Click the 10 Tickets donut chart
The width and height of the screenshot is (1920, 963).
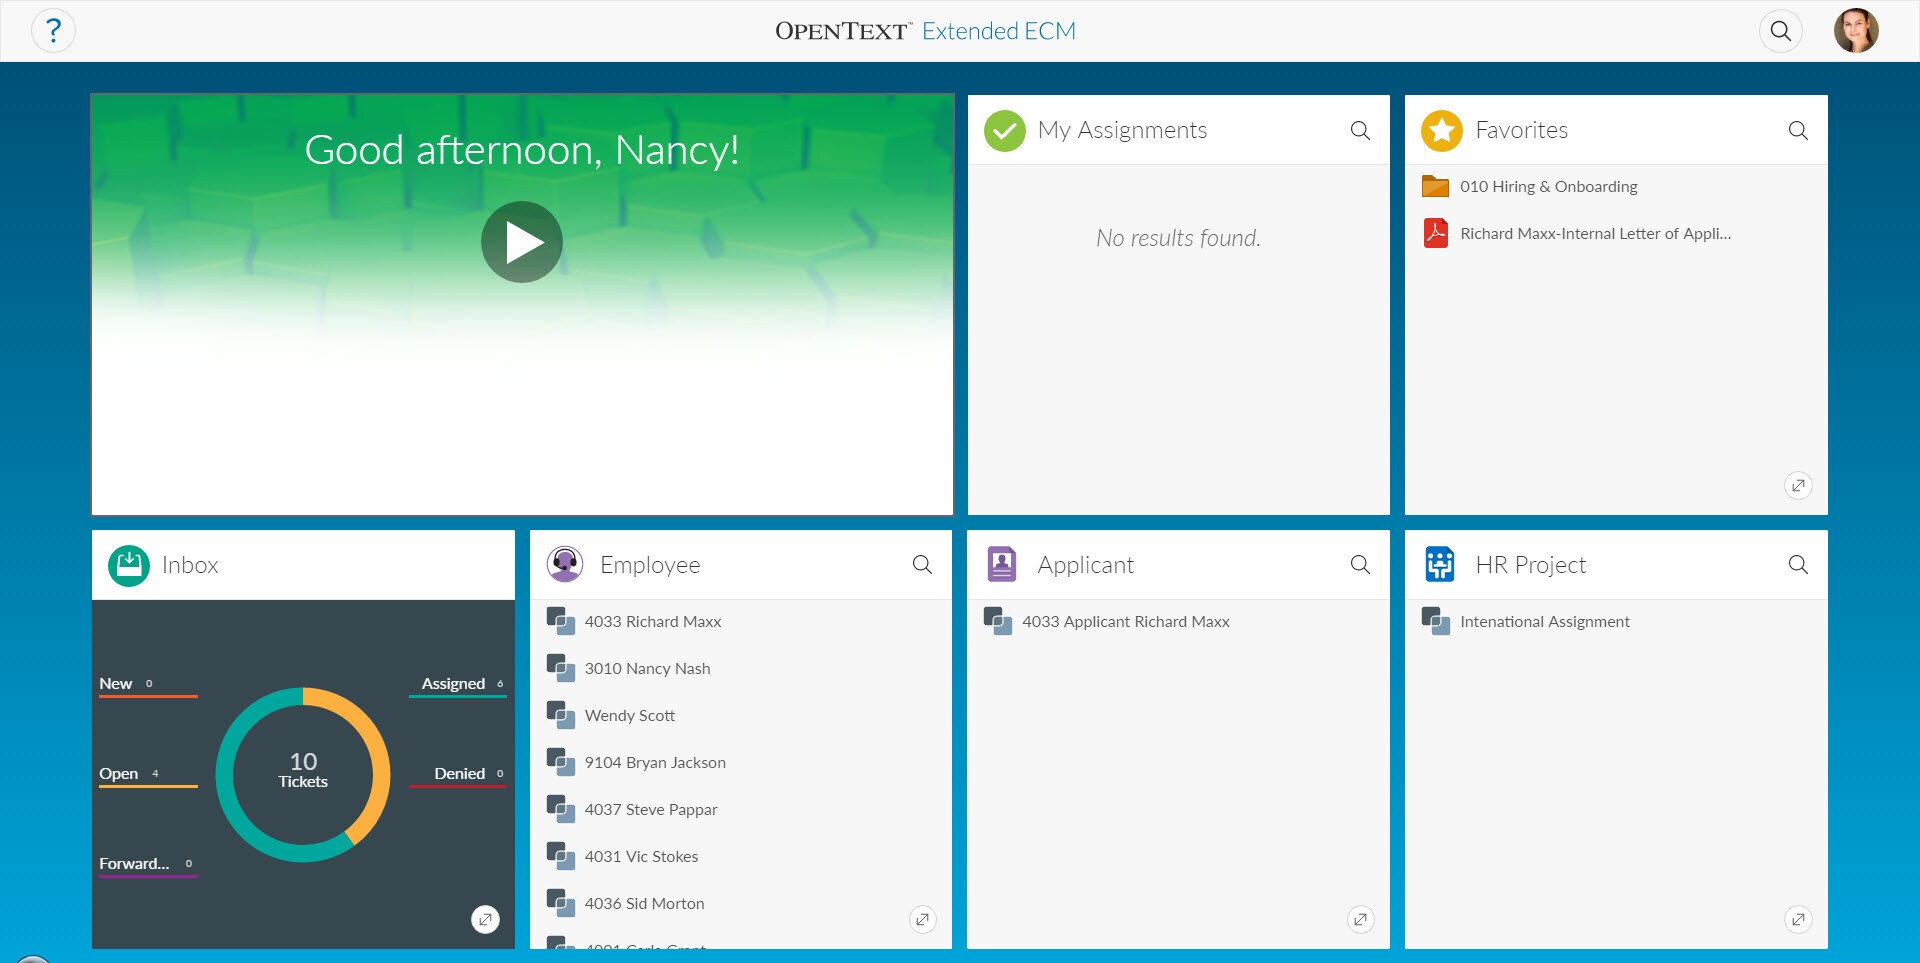click(303, 774)
